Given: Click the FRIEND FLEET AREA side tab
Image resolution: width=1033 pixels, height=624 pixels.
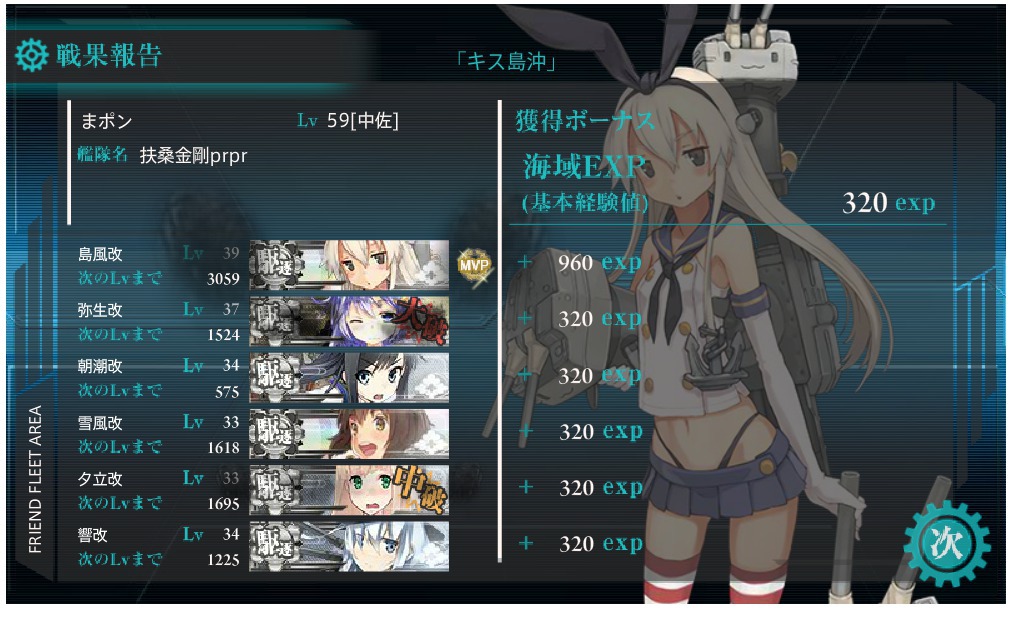Looking at the screenshot, I should click(35, 479).
